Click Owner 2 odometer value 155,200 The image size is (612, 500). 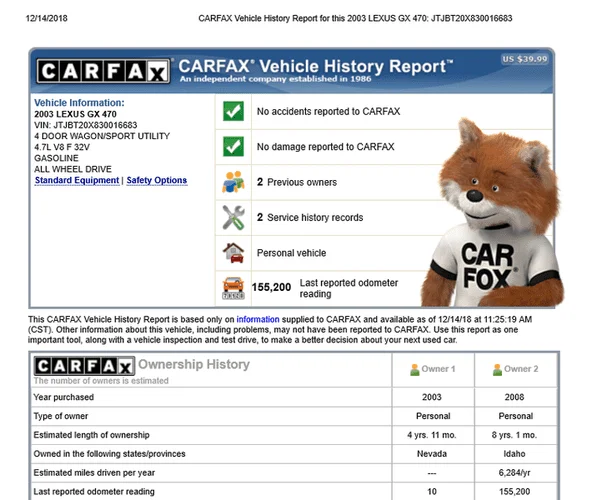point(514,491)
